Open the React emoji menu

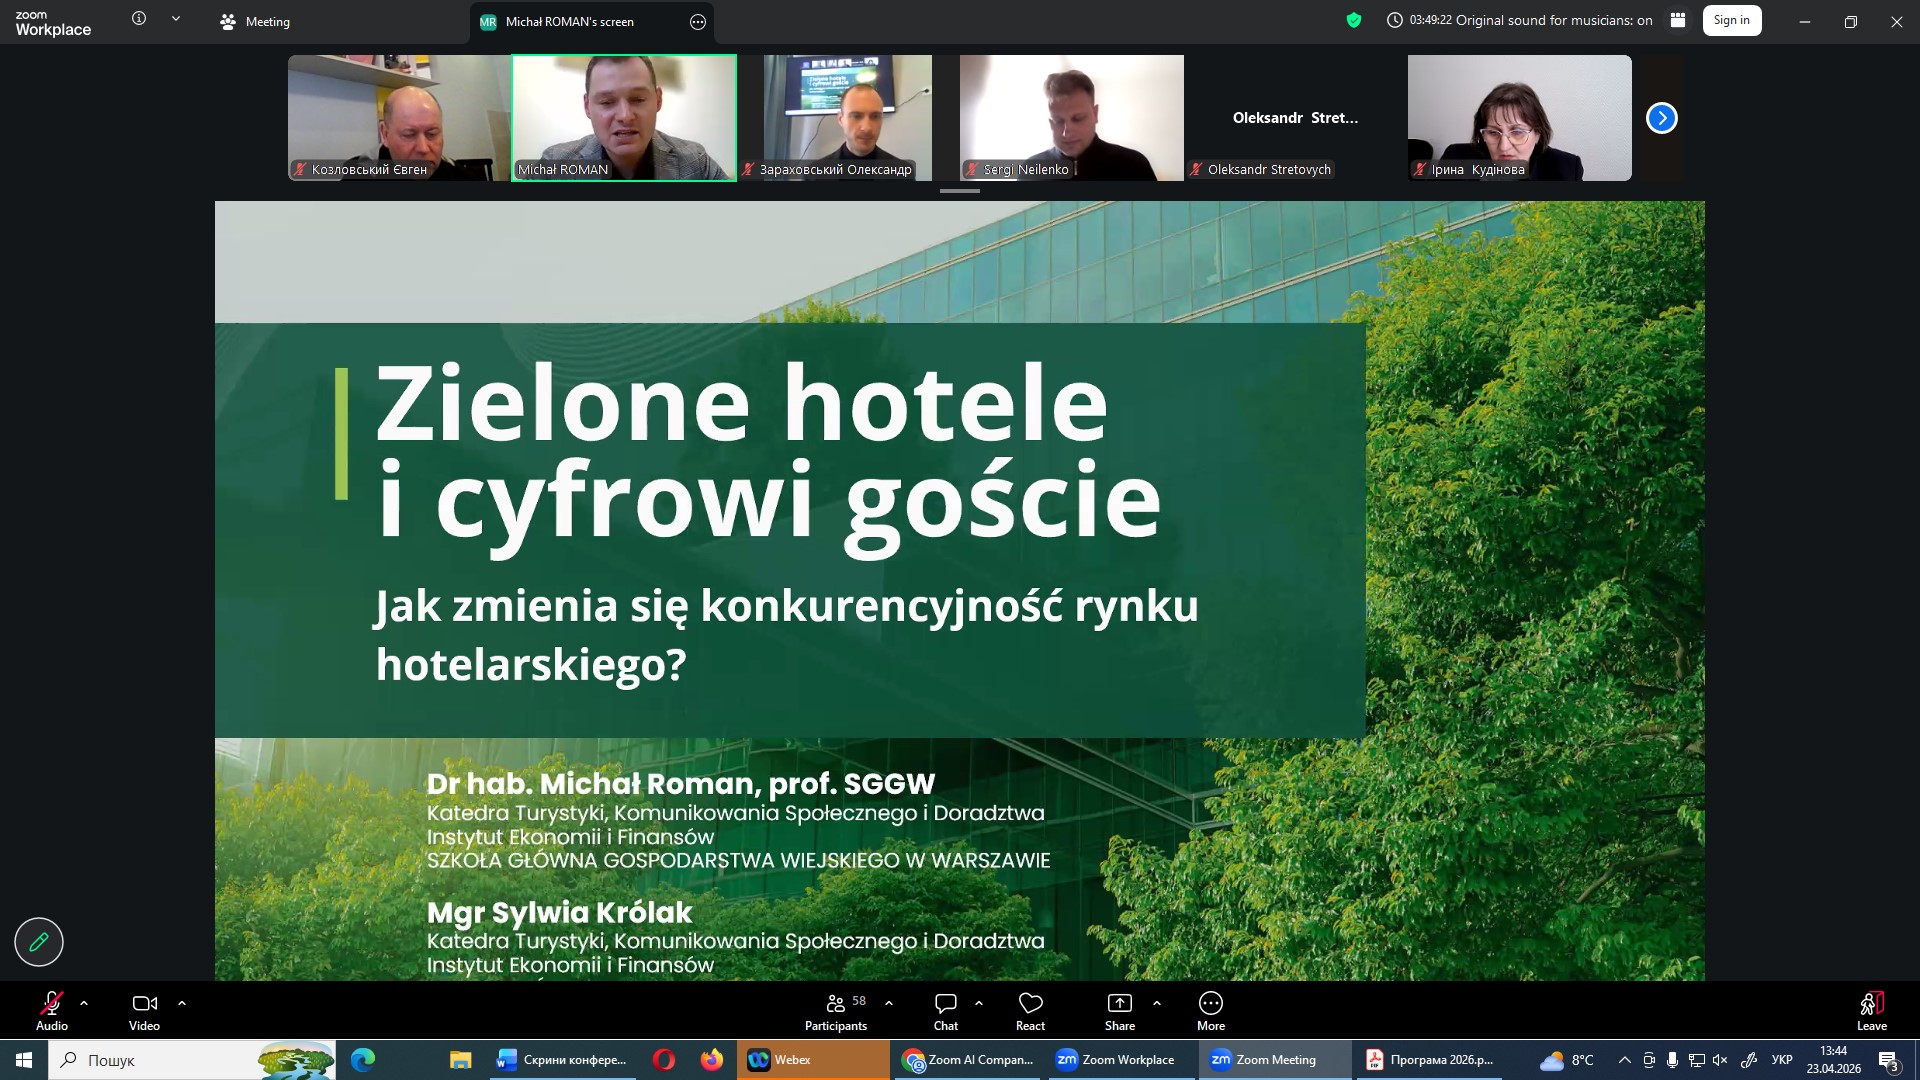click(1030, 1011)
